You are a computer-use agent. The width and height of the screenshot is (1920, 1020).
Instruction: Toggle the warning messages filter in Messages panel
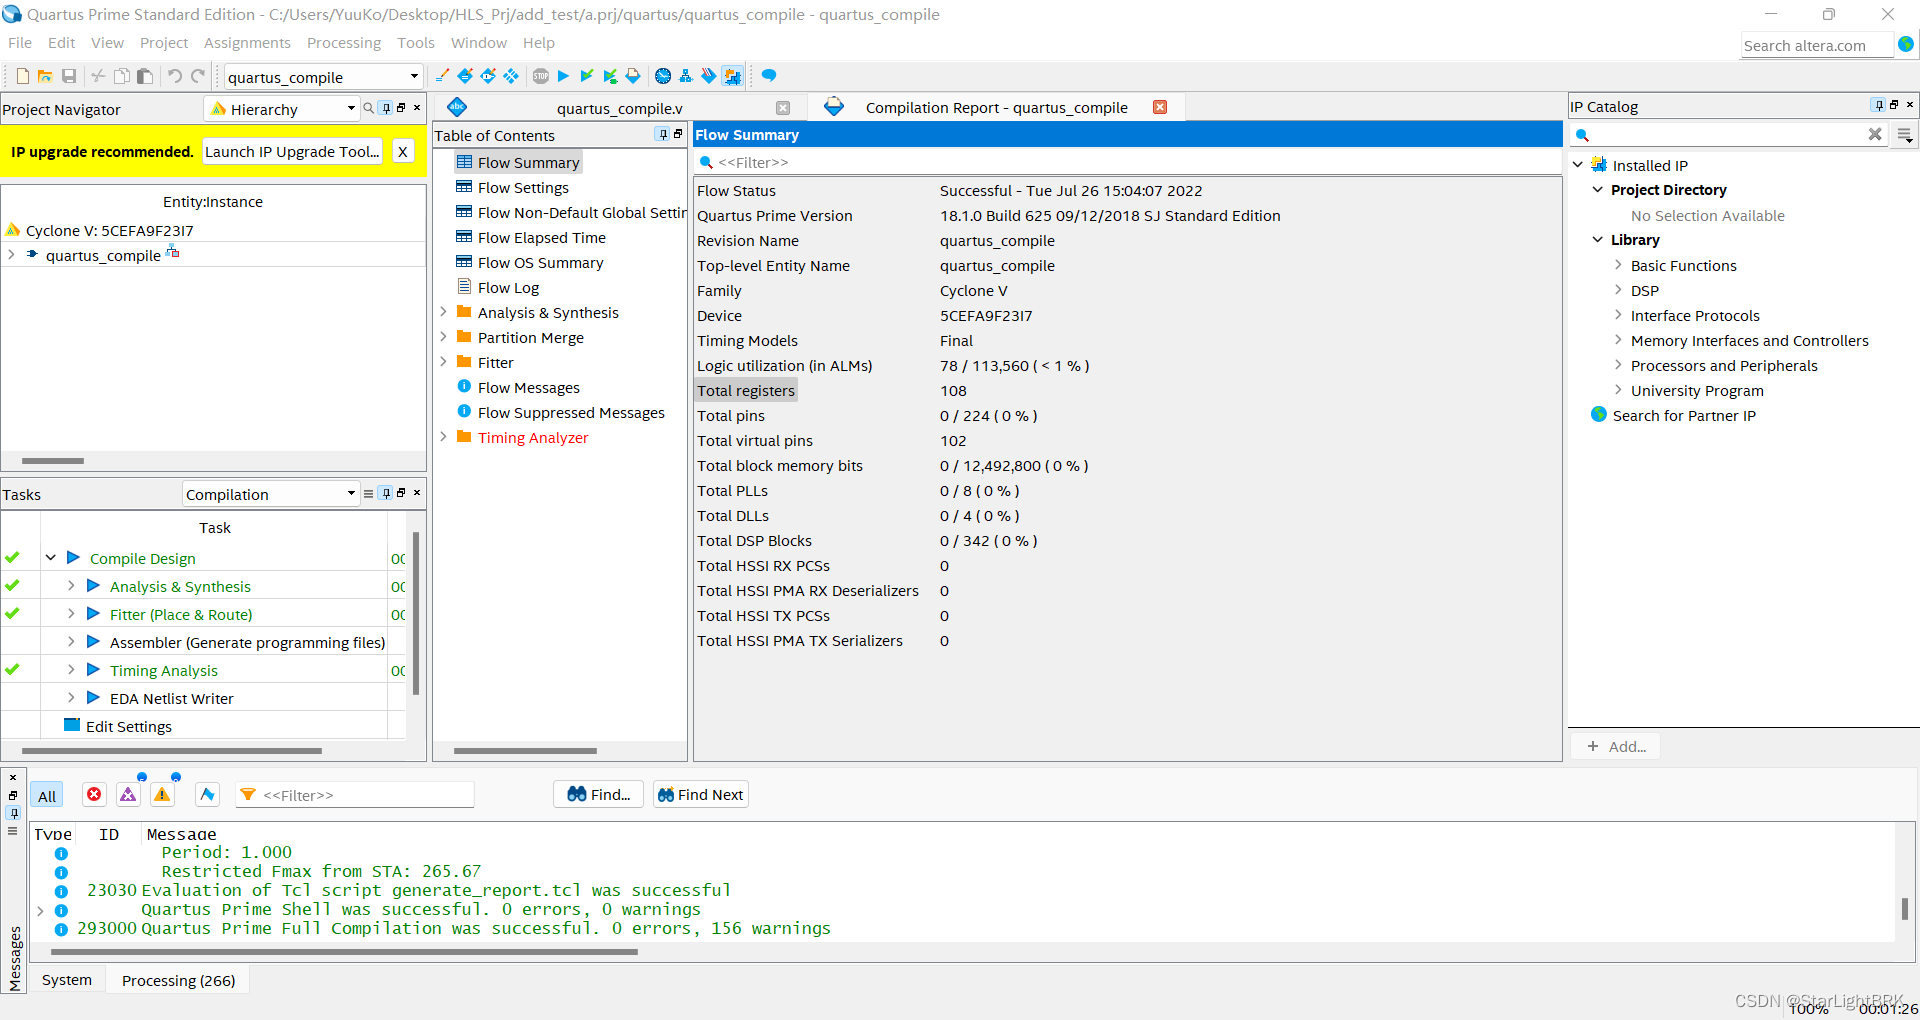point(162,793)
